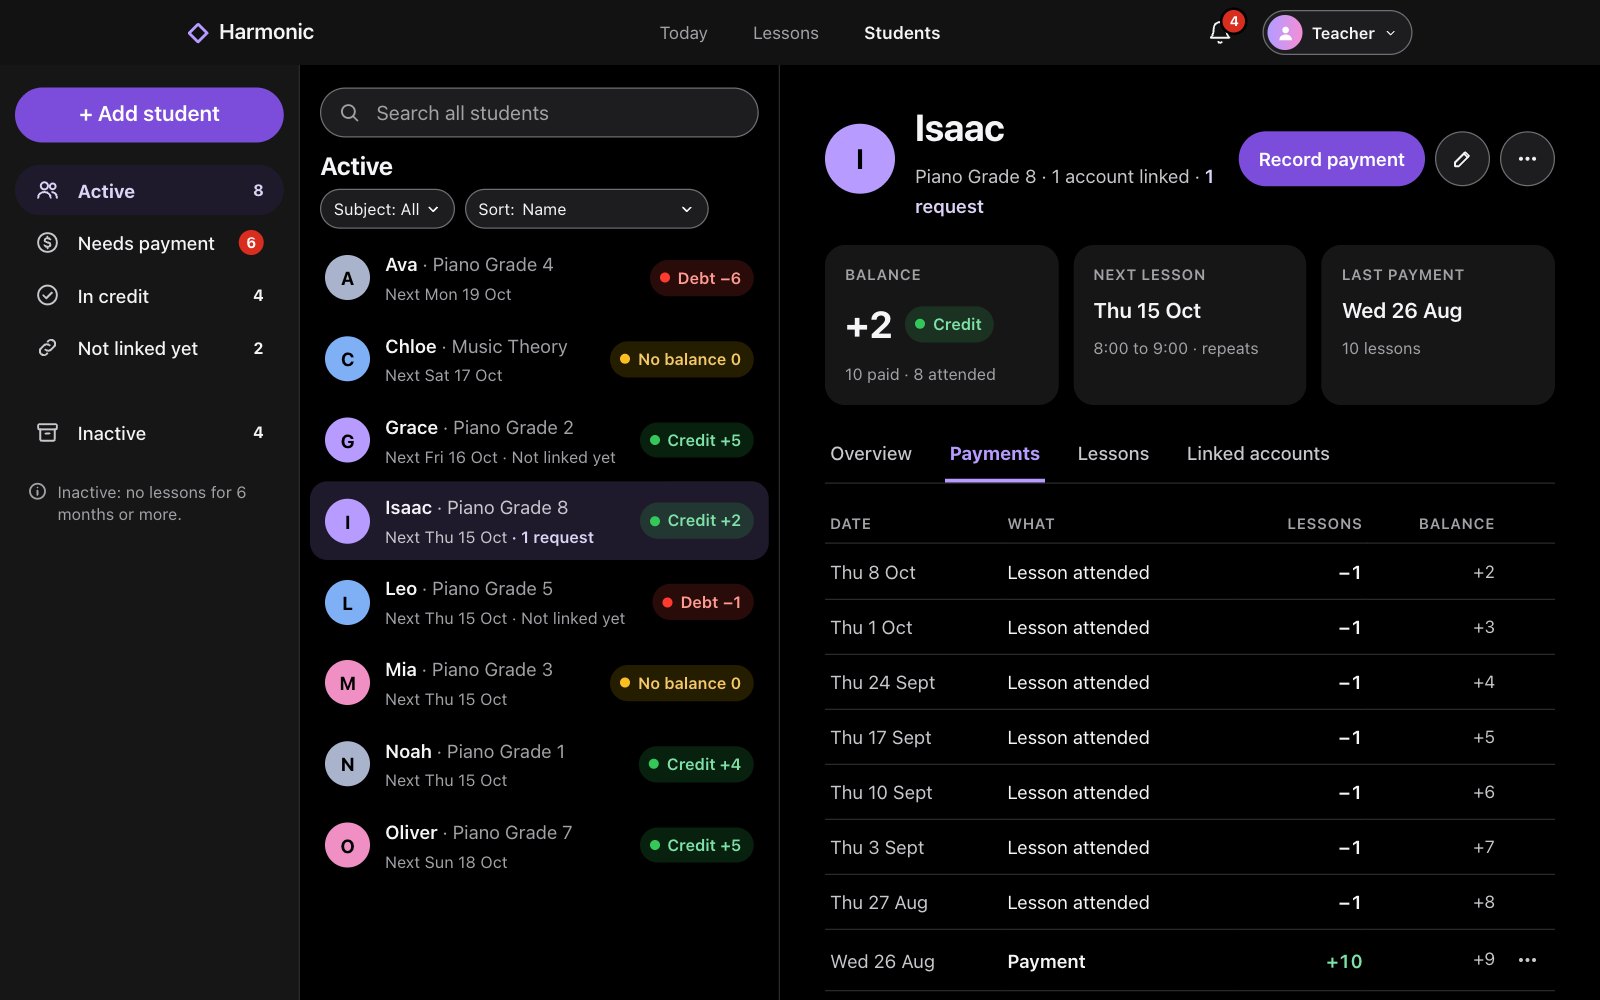Image resolution: width=1600 pixels, height=1000 pixels.
Task: Click the Thu 8 Oct lesson row date
Action: click(872, 572)
